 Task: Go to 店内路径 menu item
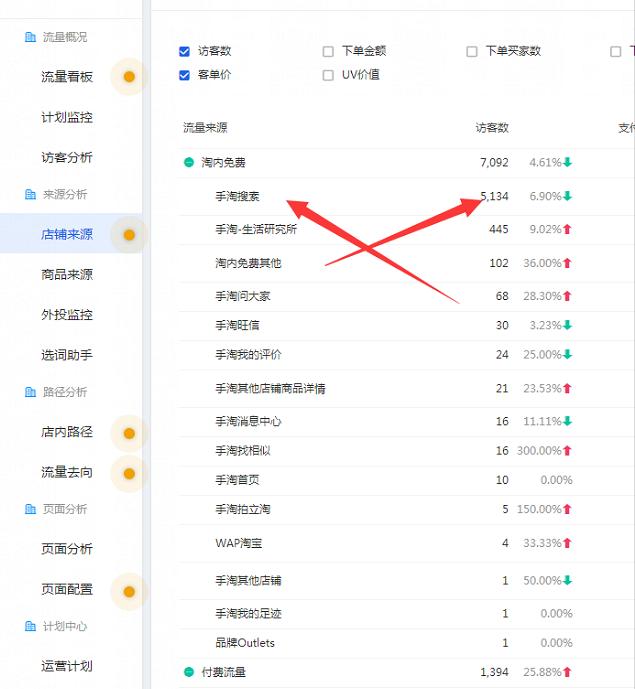tap(67, 432)
